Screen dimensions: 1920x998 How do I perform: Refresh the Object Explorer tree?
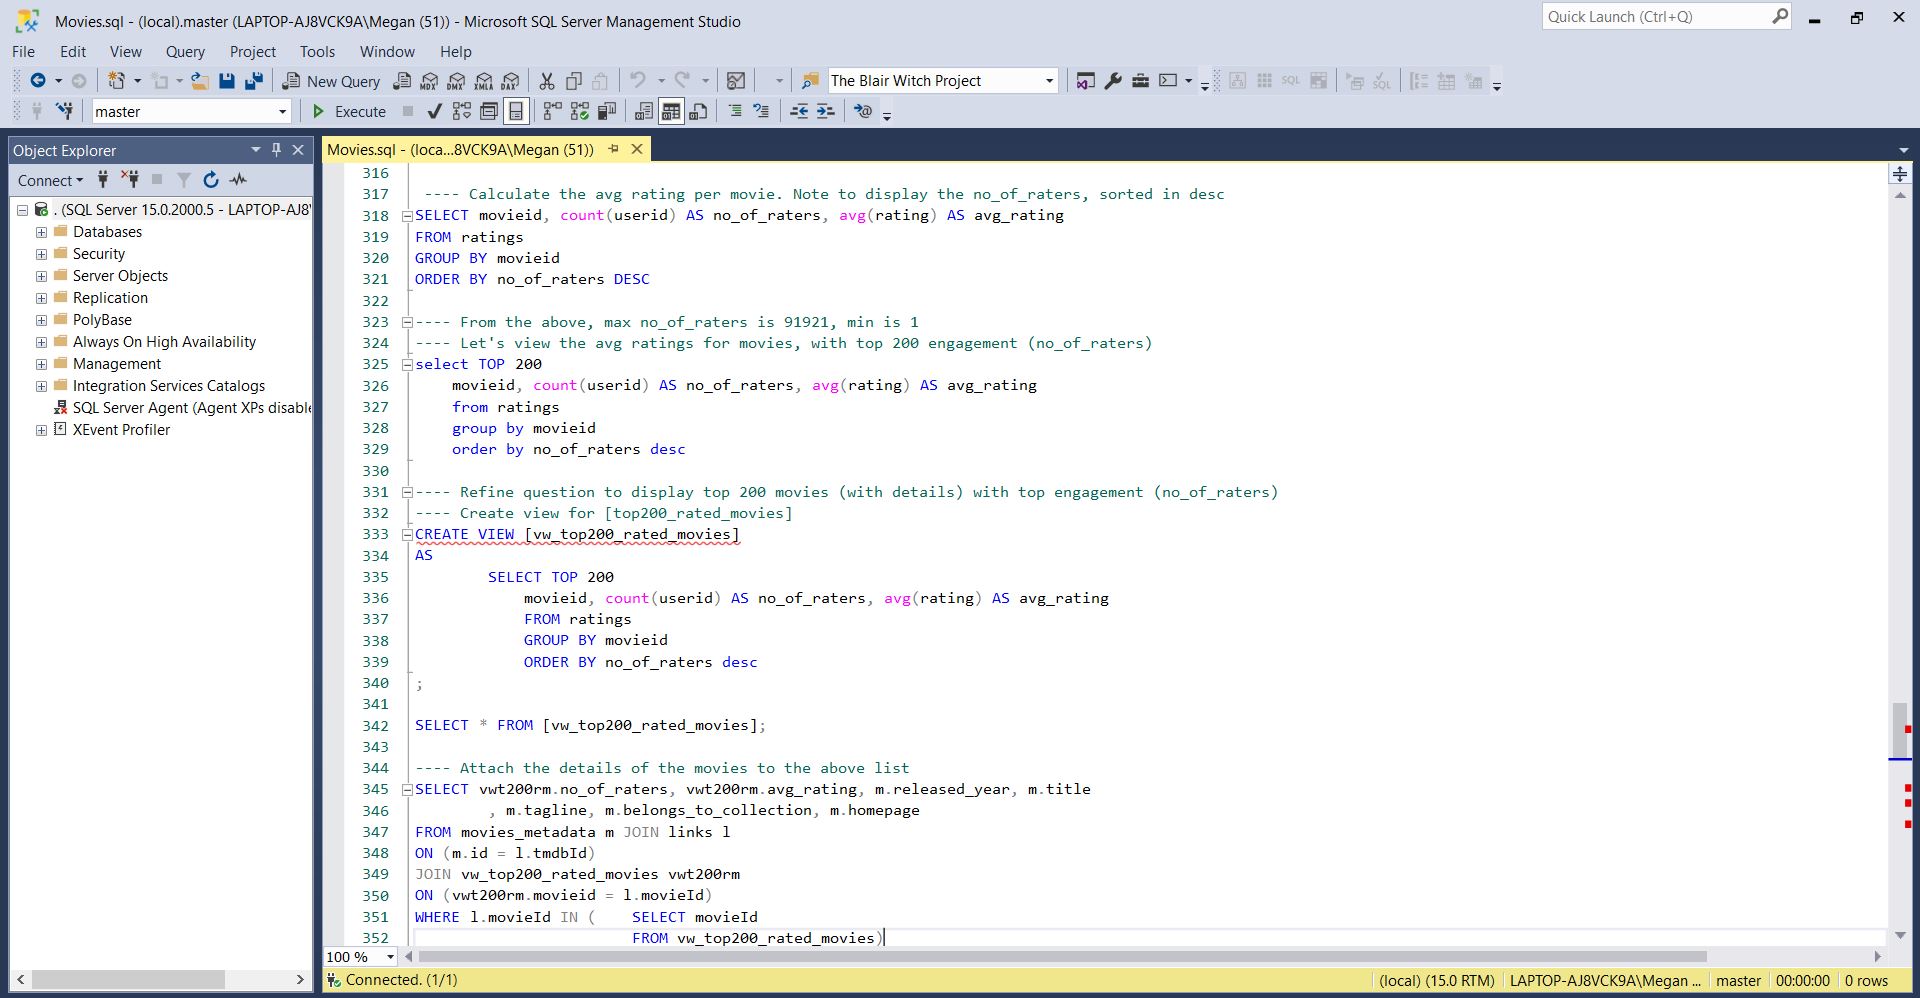pyautogui.click(x=211, y=180)
